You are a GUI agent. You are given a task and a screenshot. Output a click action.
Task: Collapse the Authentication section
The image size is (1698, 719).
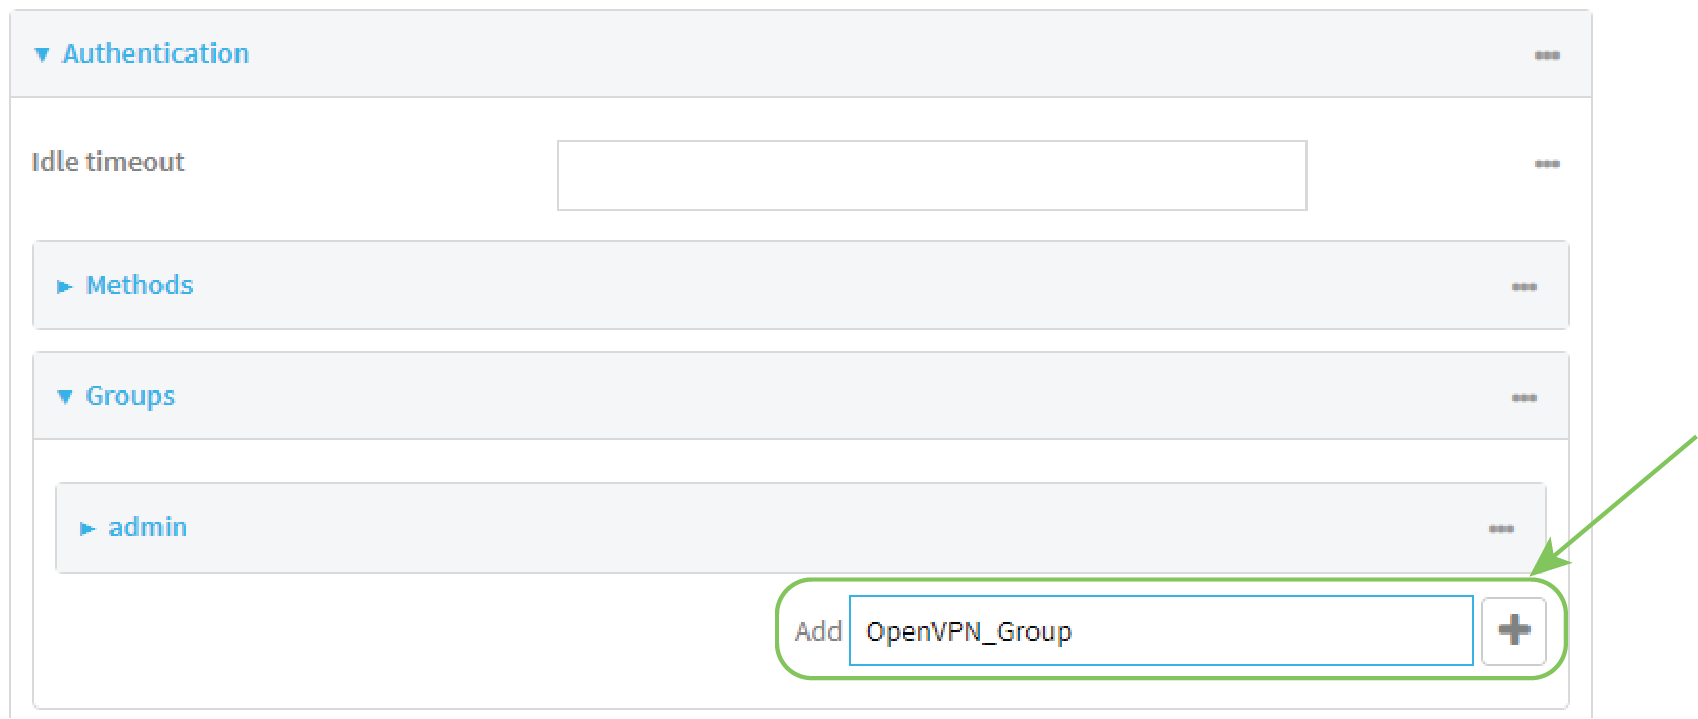click(x=41, y=55)
